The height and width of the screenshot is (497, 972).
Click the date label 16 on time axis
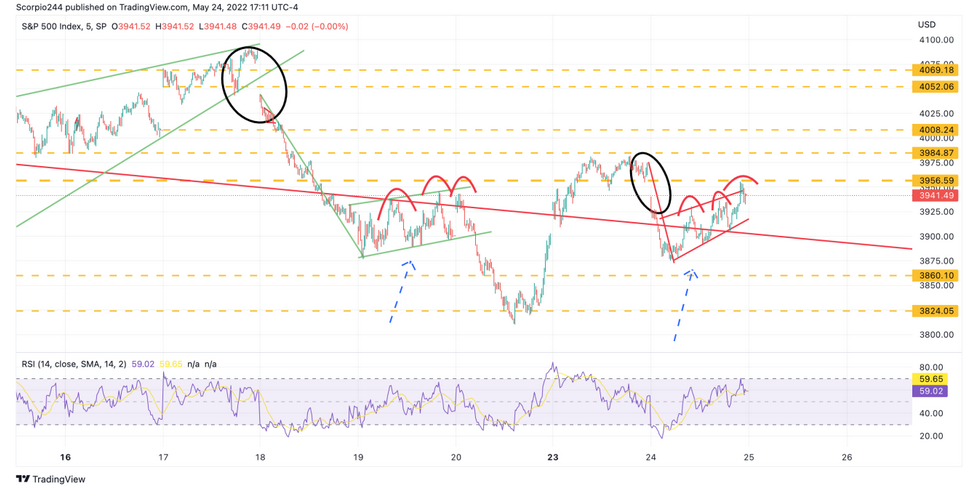click(x=66, y=457)
